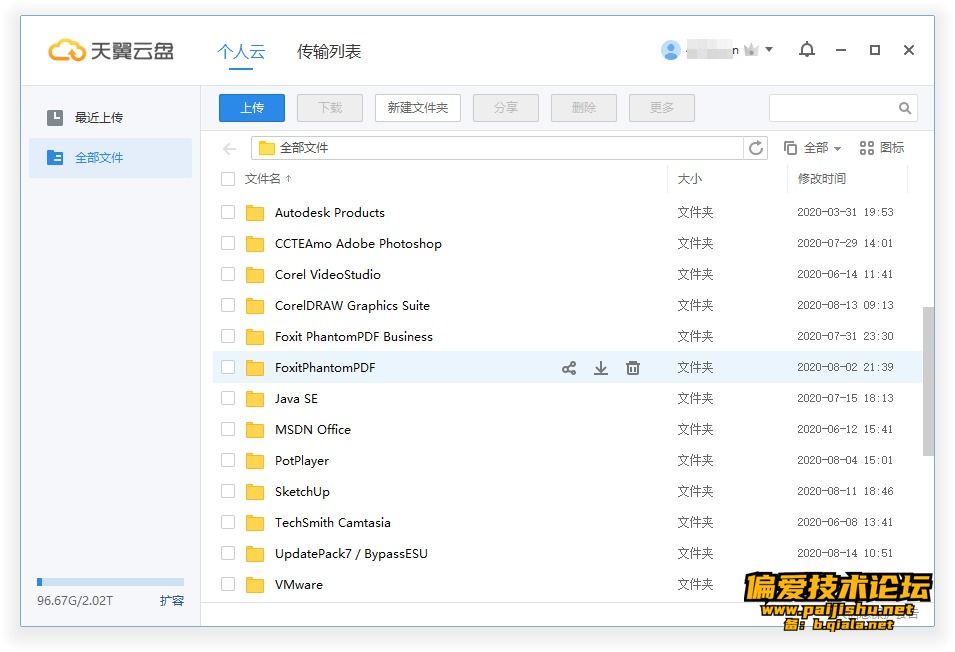Viewport: 955px width, 652px height.
Task: Click the 新建文件夹 button
Action: 418,108
